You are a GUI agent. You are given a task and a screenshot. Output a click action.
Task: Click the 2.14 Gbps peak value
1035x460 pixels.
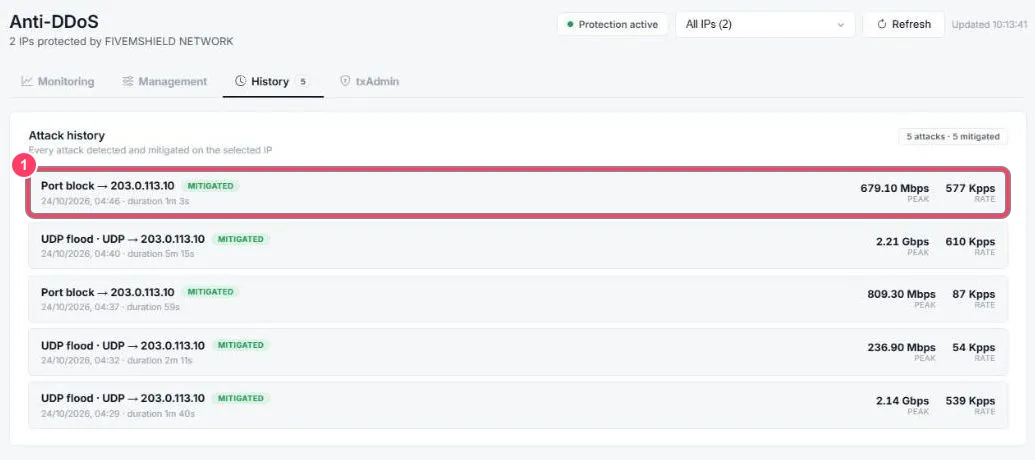pyautogui.click(x=902, y=401)
